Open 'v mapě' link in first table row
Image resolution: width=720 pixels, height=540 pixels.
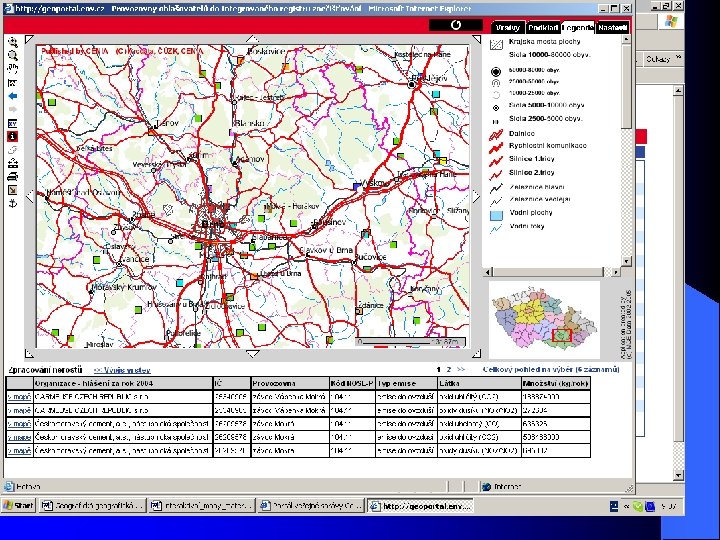point(19,397)
